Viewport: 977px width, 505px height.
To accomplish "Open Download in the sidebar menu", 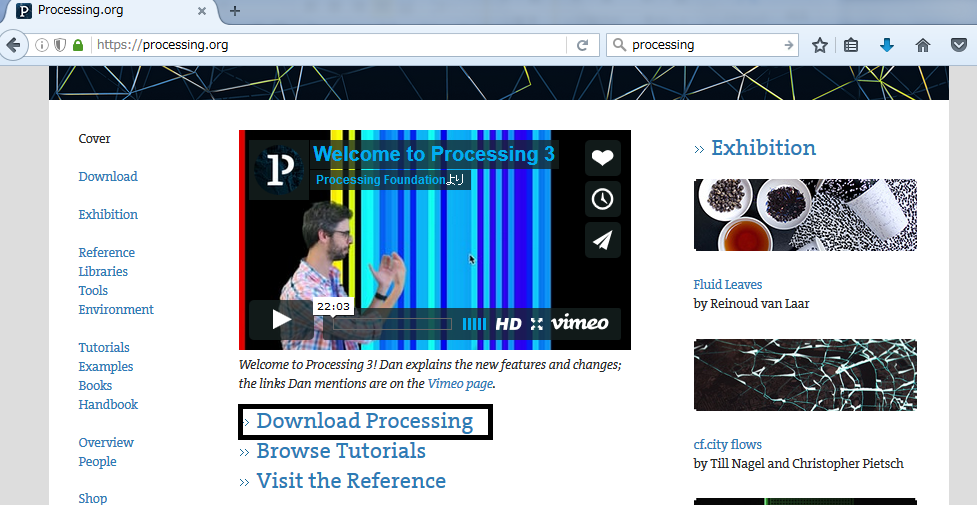I will click(108, 176).
